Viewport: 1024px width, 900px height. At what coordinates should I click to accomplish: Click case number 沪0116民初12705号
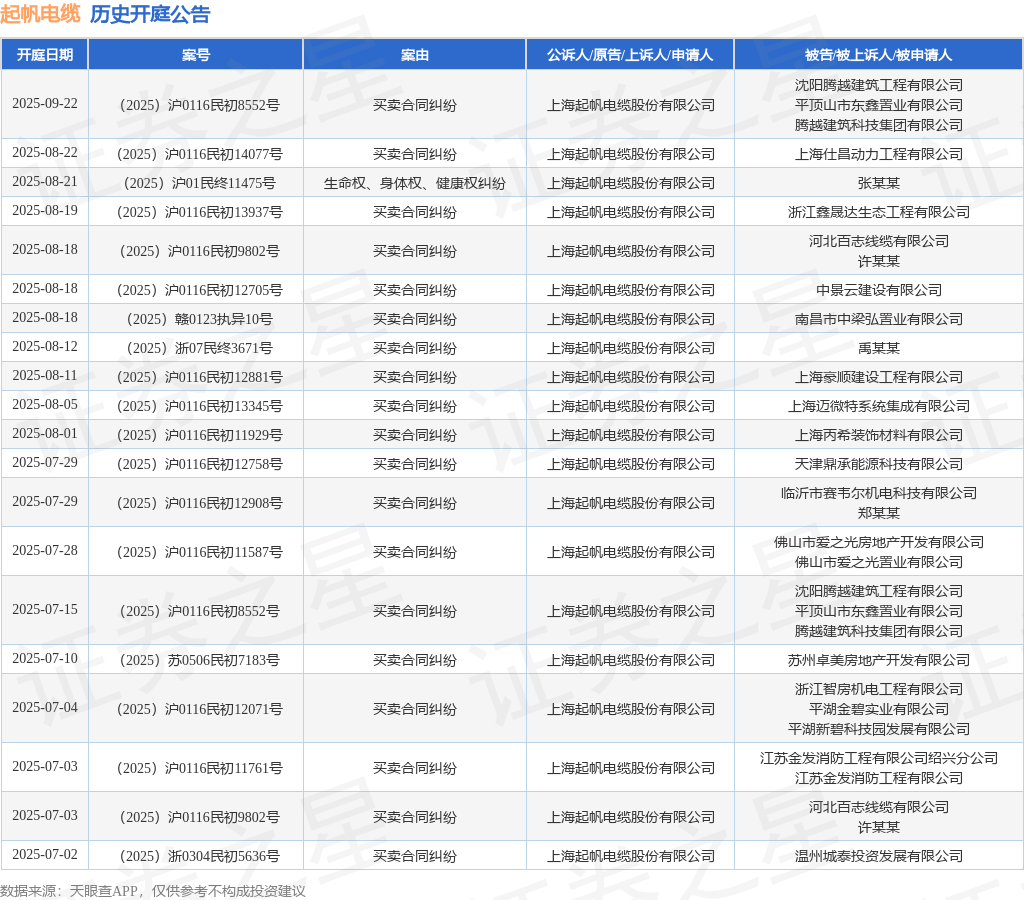point(199,290)
